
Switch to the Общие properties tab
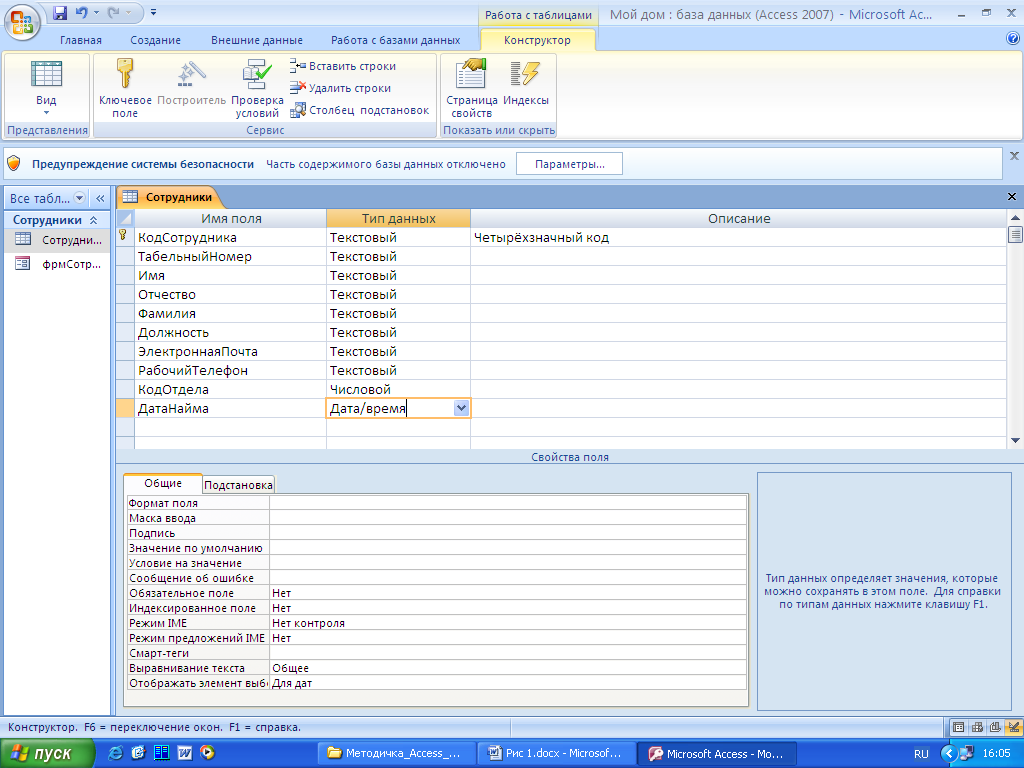click(163, 483)
